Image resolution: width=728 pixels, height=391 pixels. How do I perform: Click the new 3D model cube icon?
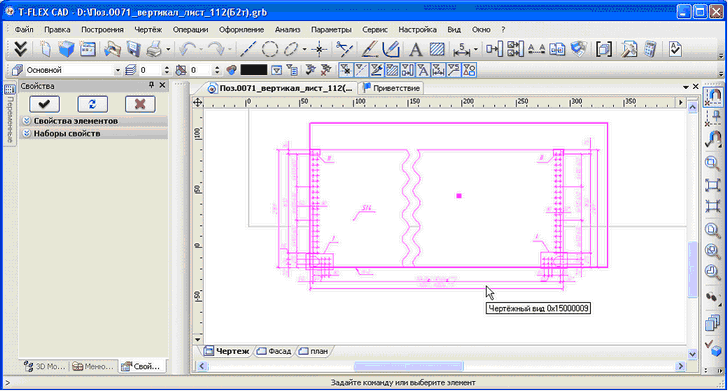(x=66, y=49)
